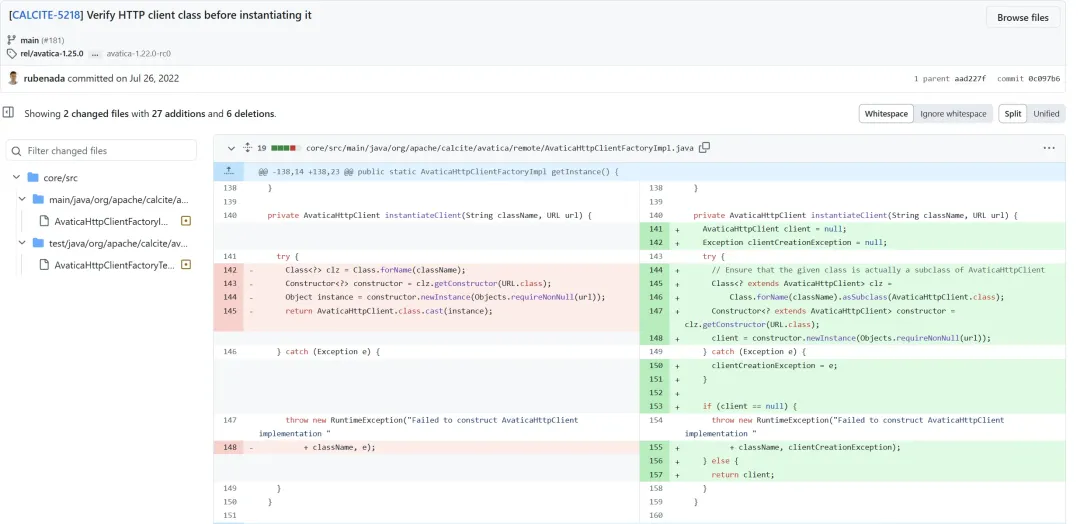This screenshot has height=524, width=1080.
Task: Click rubenada's avatar image
Action: pos(13,78)
